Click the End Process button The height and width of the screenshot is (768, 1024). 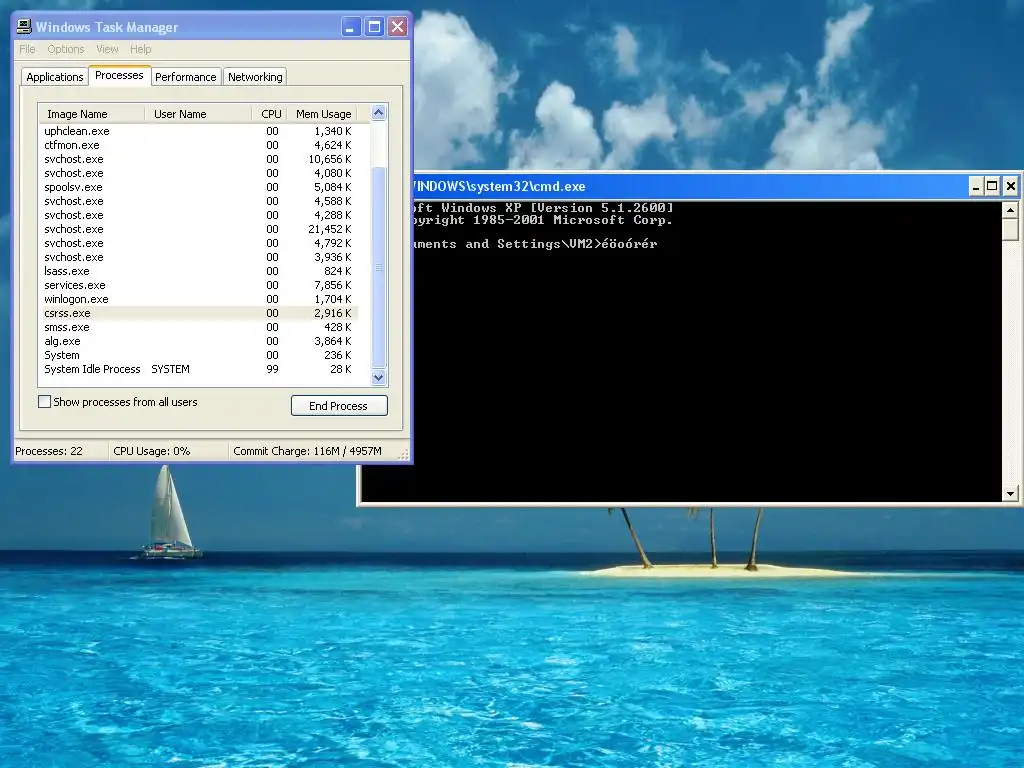[x=339, y=406]
